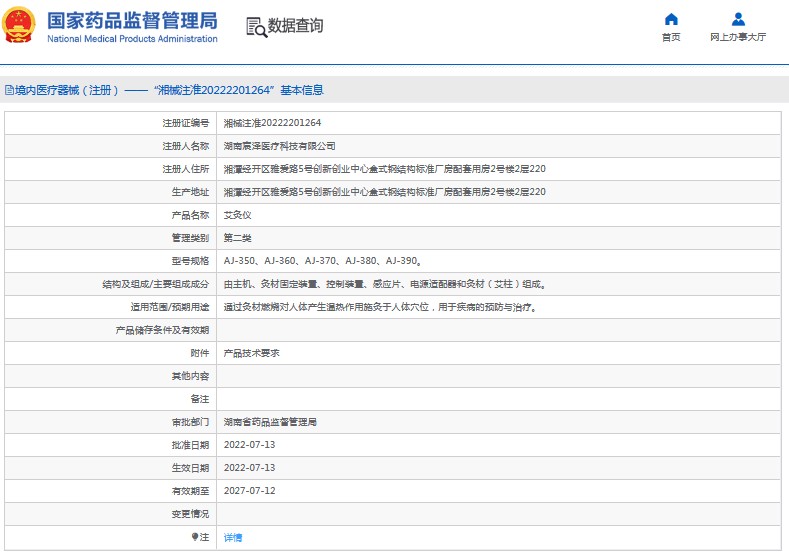Click the 注册证编号 row label
Image resolution: width=789 pixels, height=559 pixels.
tap(185, 123)
